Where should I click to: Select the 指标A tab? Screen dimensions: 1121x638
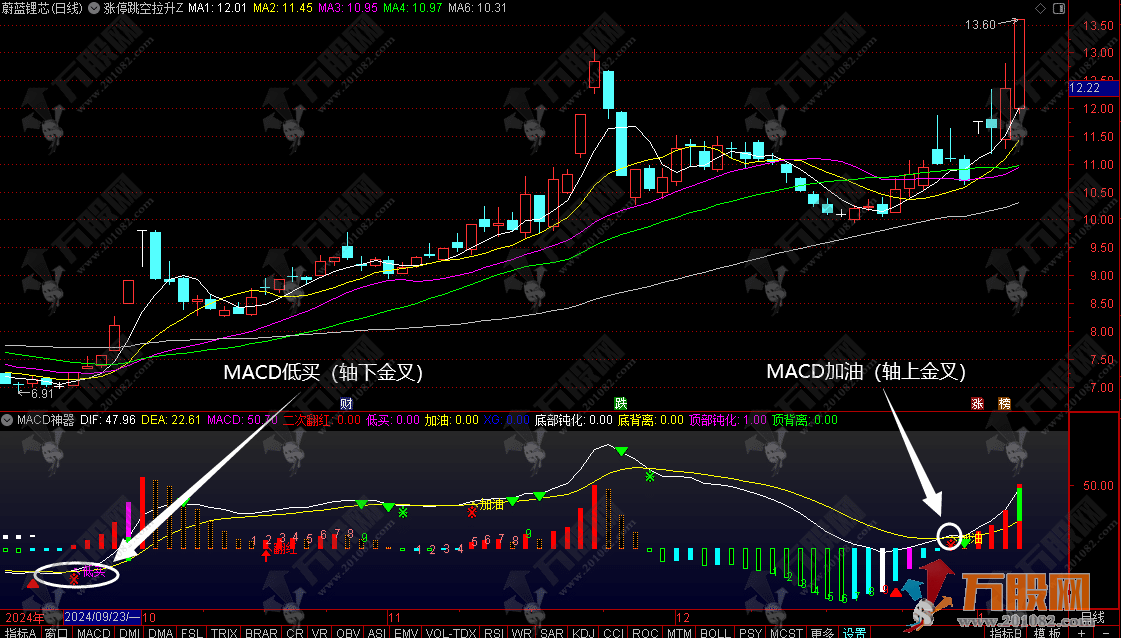click(x=20, y=632)
